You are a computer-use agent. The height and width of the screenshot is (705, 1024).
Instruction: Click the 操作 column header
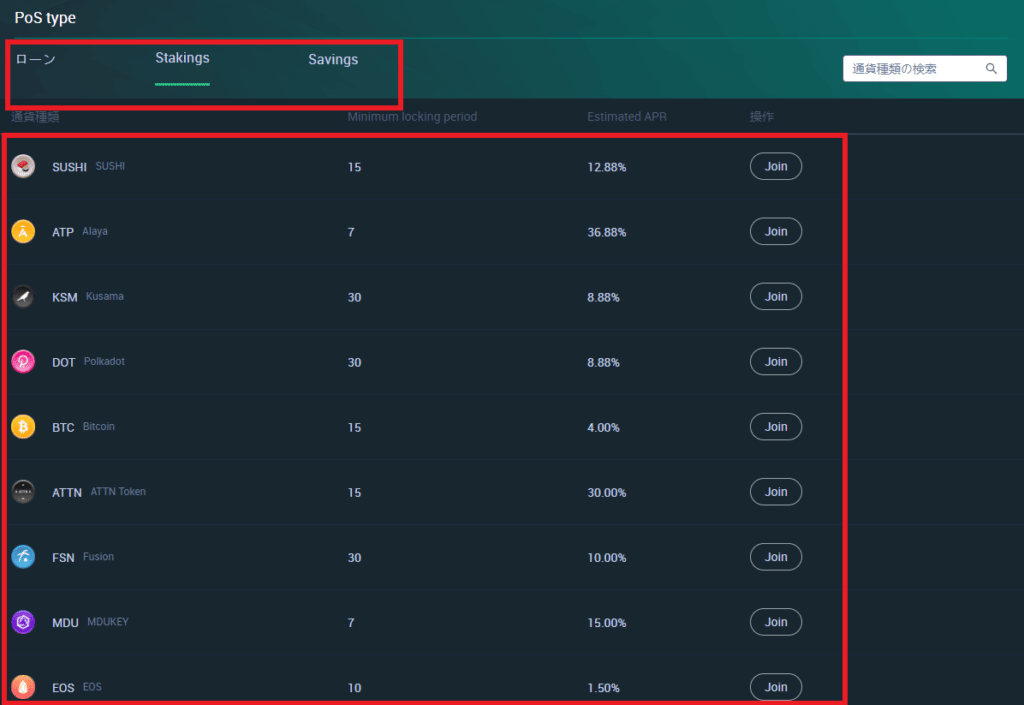761,117
